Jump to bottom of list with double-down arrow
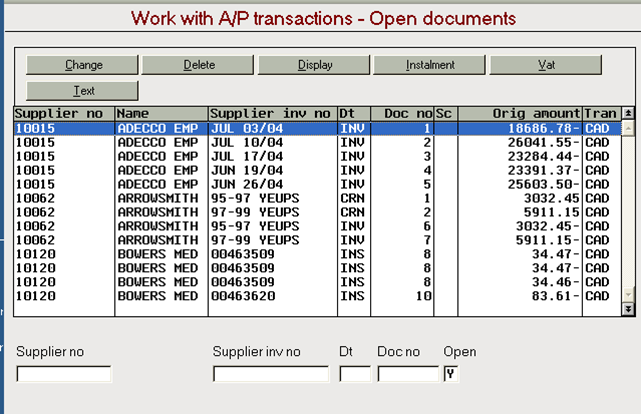 tap(628, 309)
